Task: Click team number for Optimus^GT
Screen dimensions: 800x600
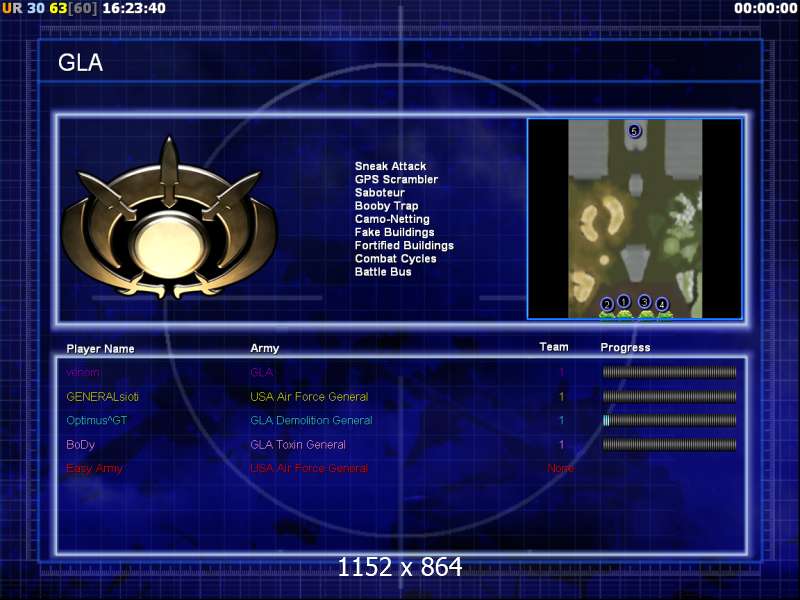Action: tap(561, 420)
